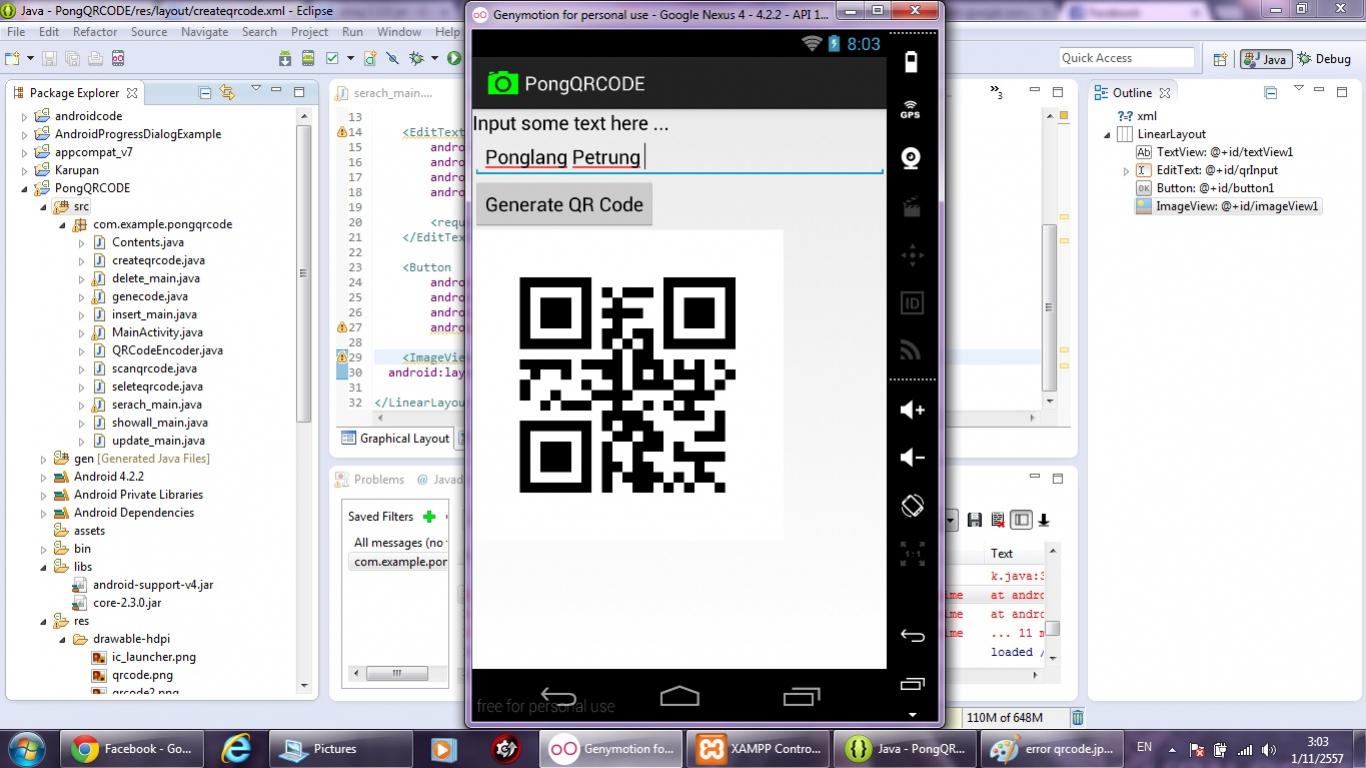Switch to the Debug perspective
This screenshot has width=1366, height=768.
coord(1325,59)
